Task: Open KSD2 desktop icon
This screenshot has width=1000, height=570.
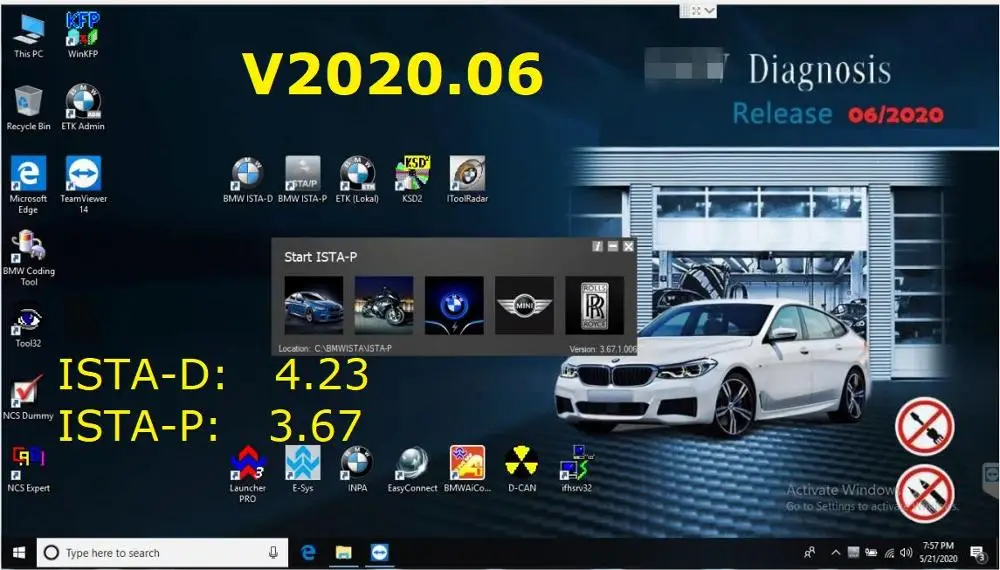Action: coord(413,180)
